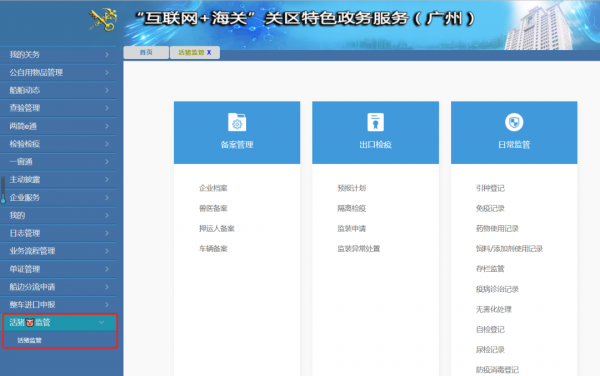
Task: Switch to the 首页 tab
Action: (146, 52)
